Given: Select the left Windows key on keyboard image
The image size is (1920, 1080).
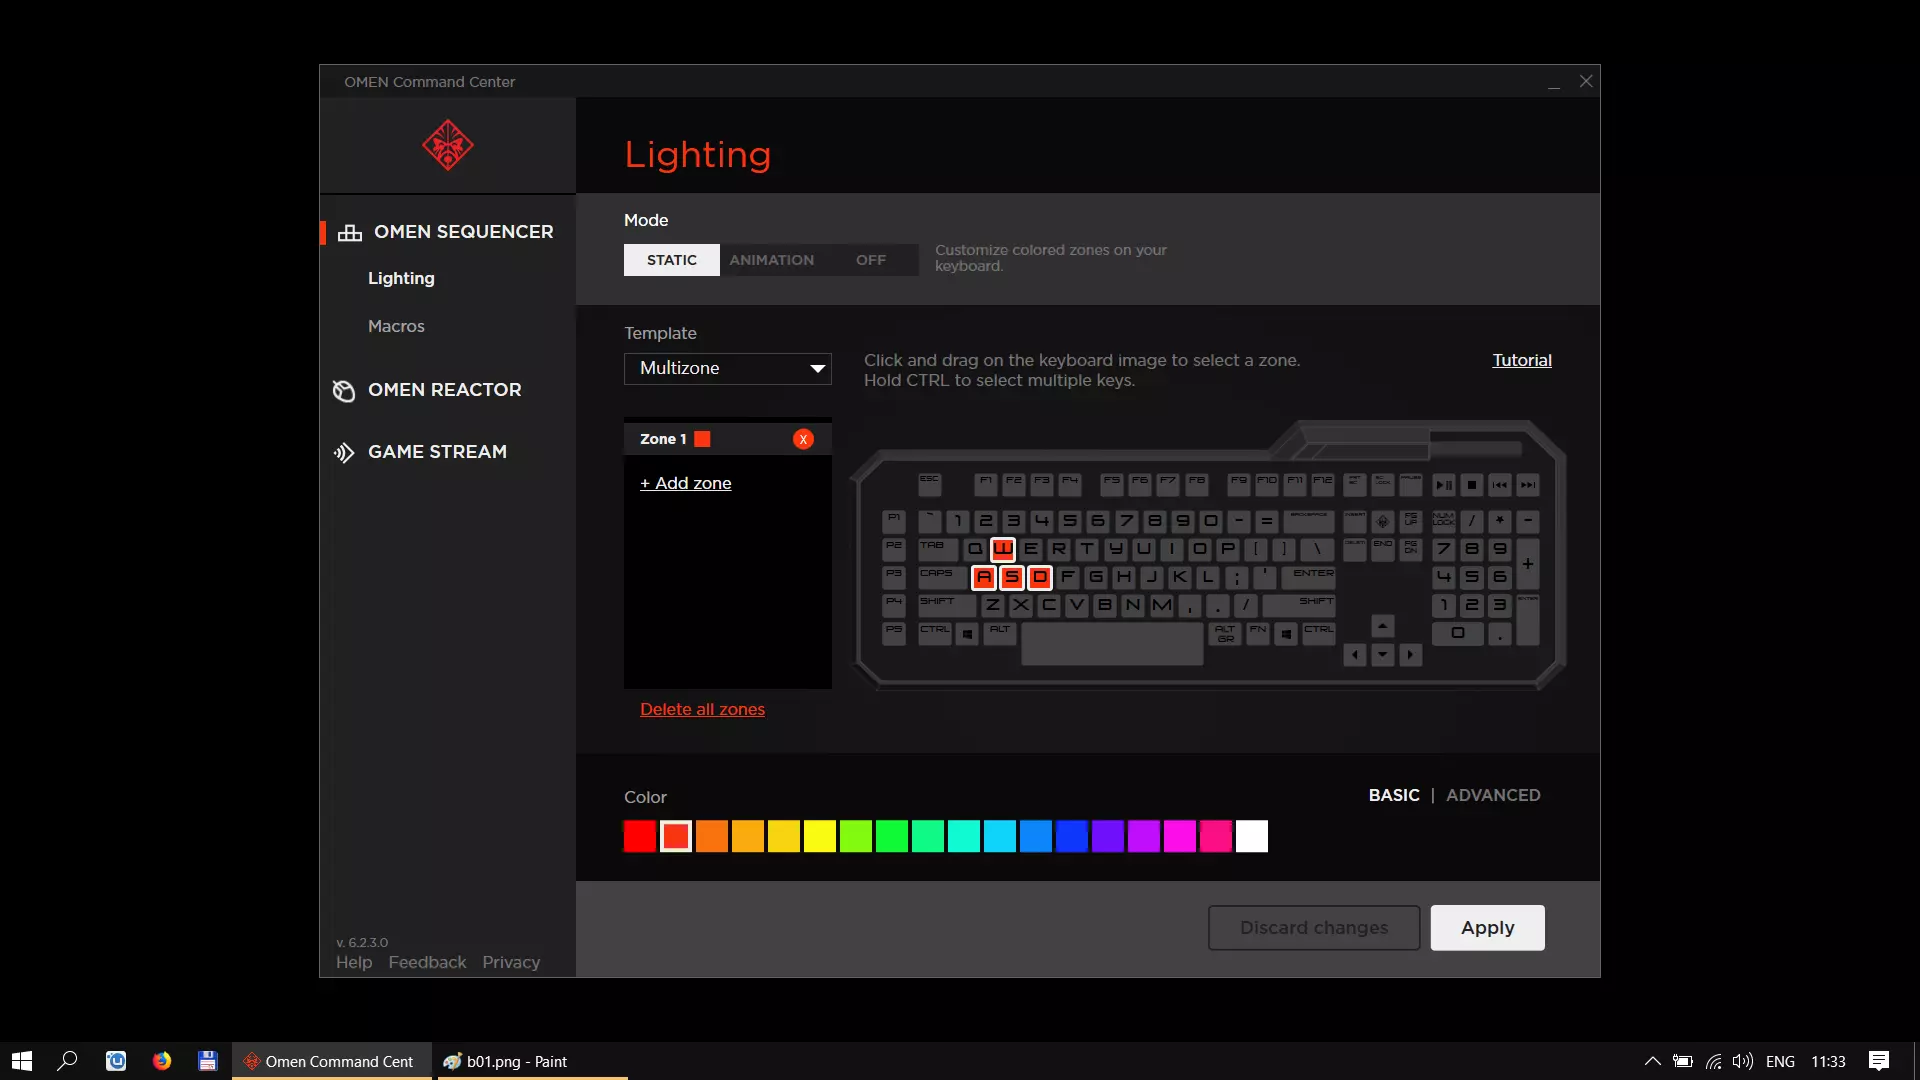Looking at the screenshot, I should pos(967,634).
